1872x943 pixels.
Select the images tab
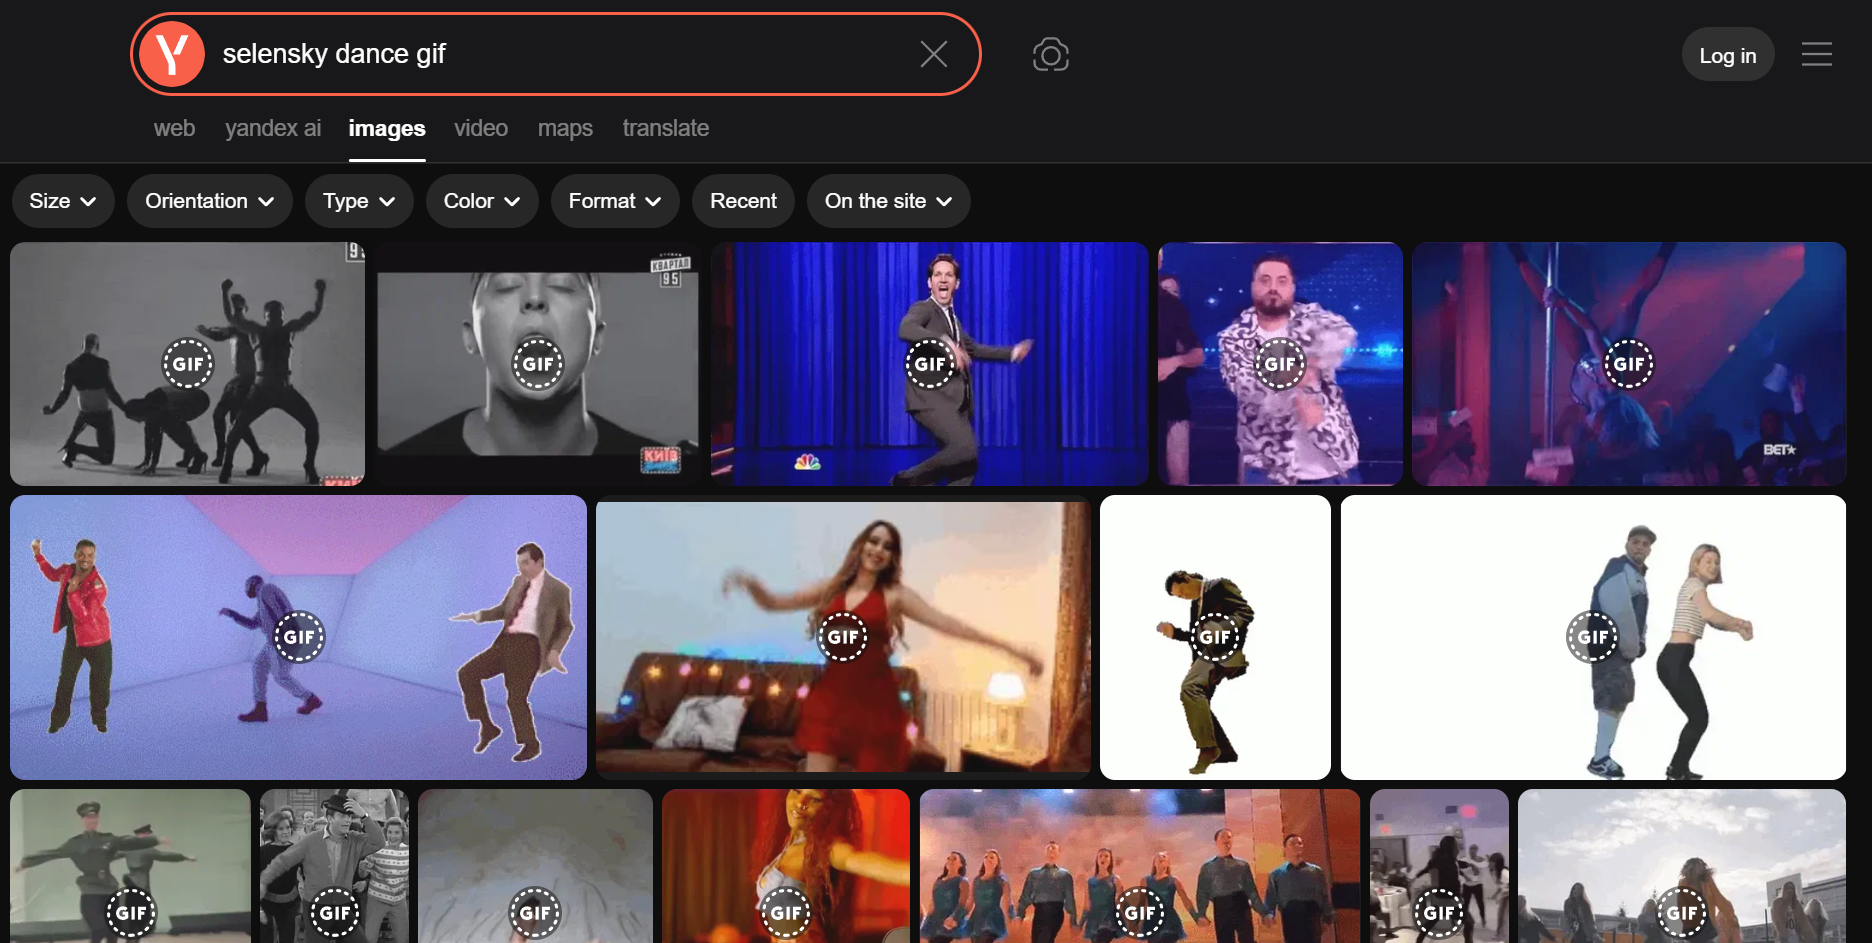pyautogui.click(x=387, y=128)
